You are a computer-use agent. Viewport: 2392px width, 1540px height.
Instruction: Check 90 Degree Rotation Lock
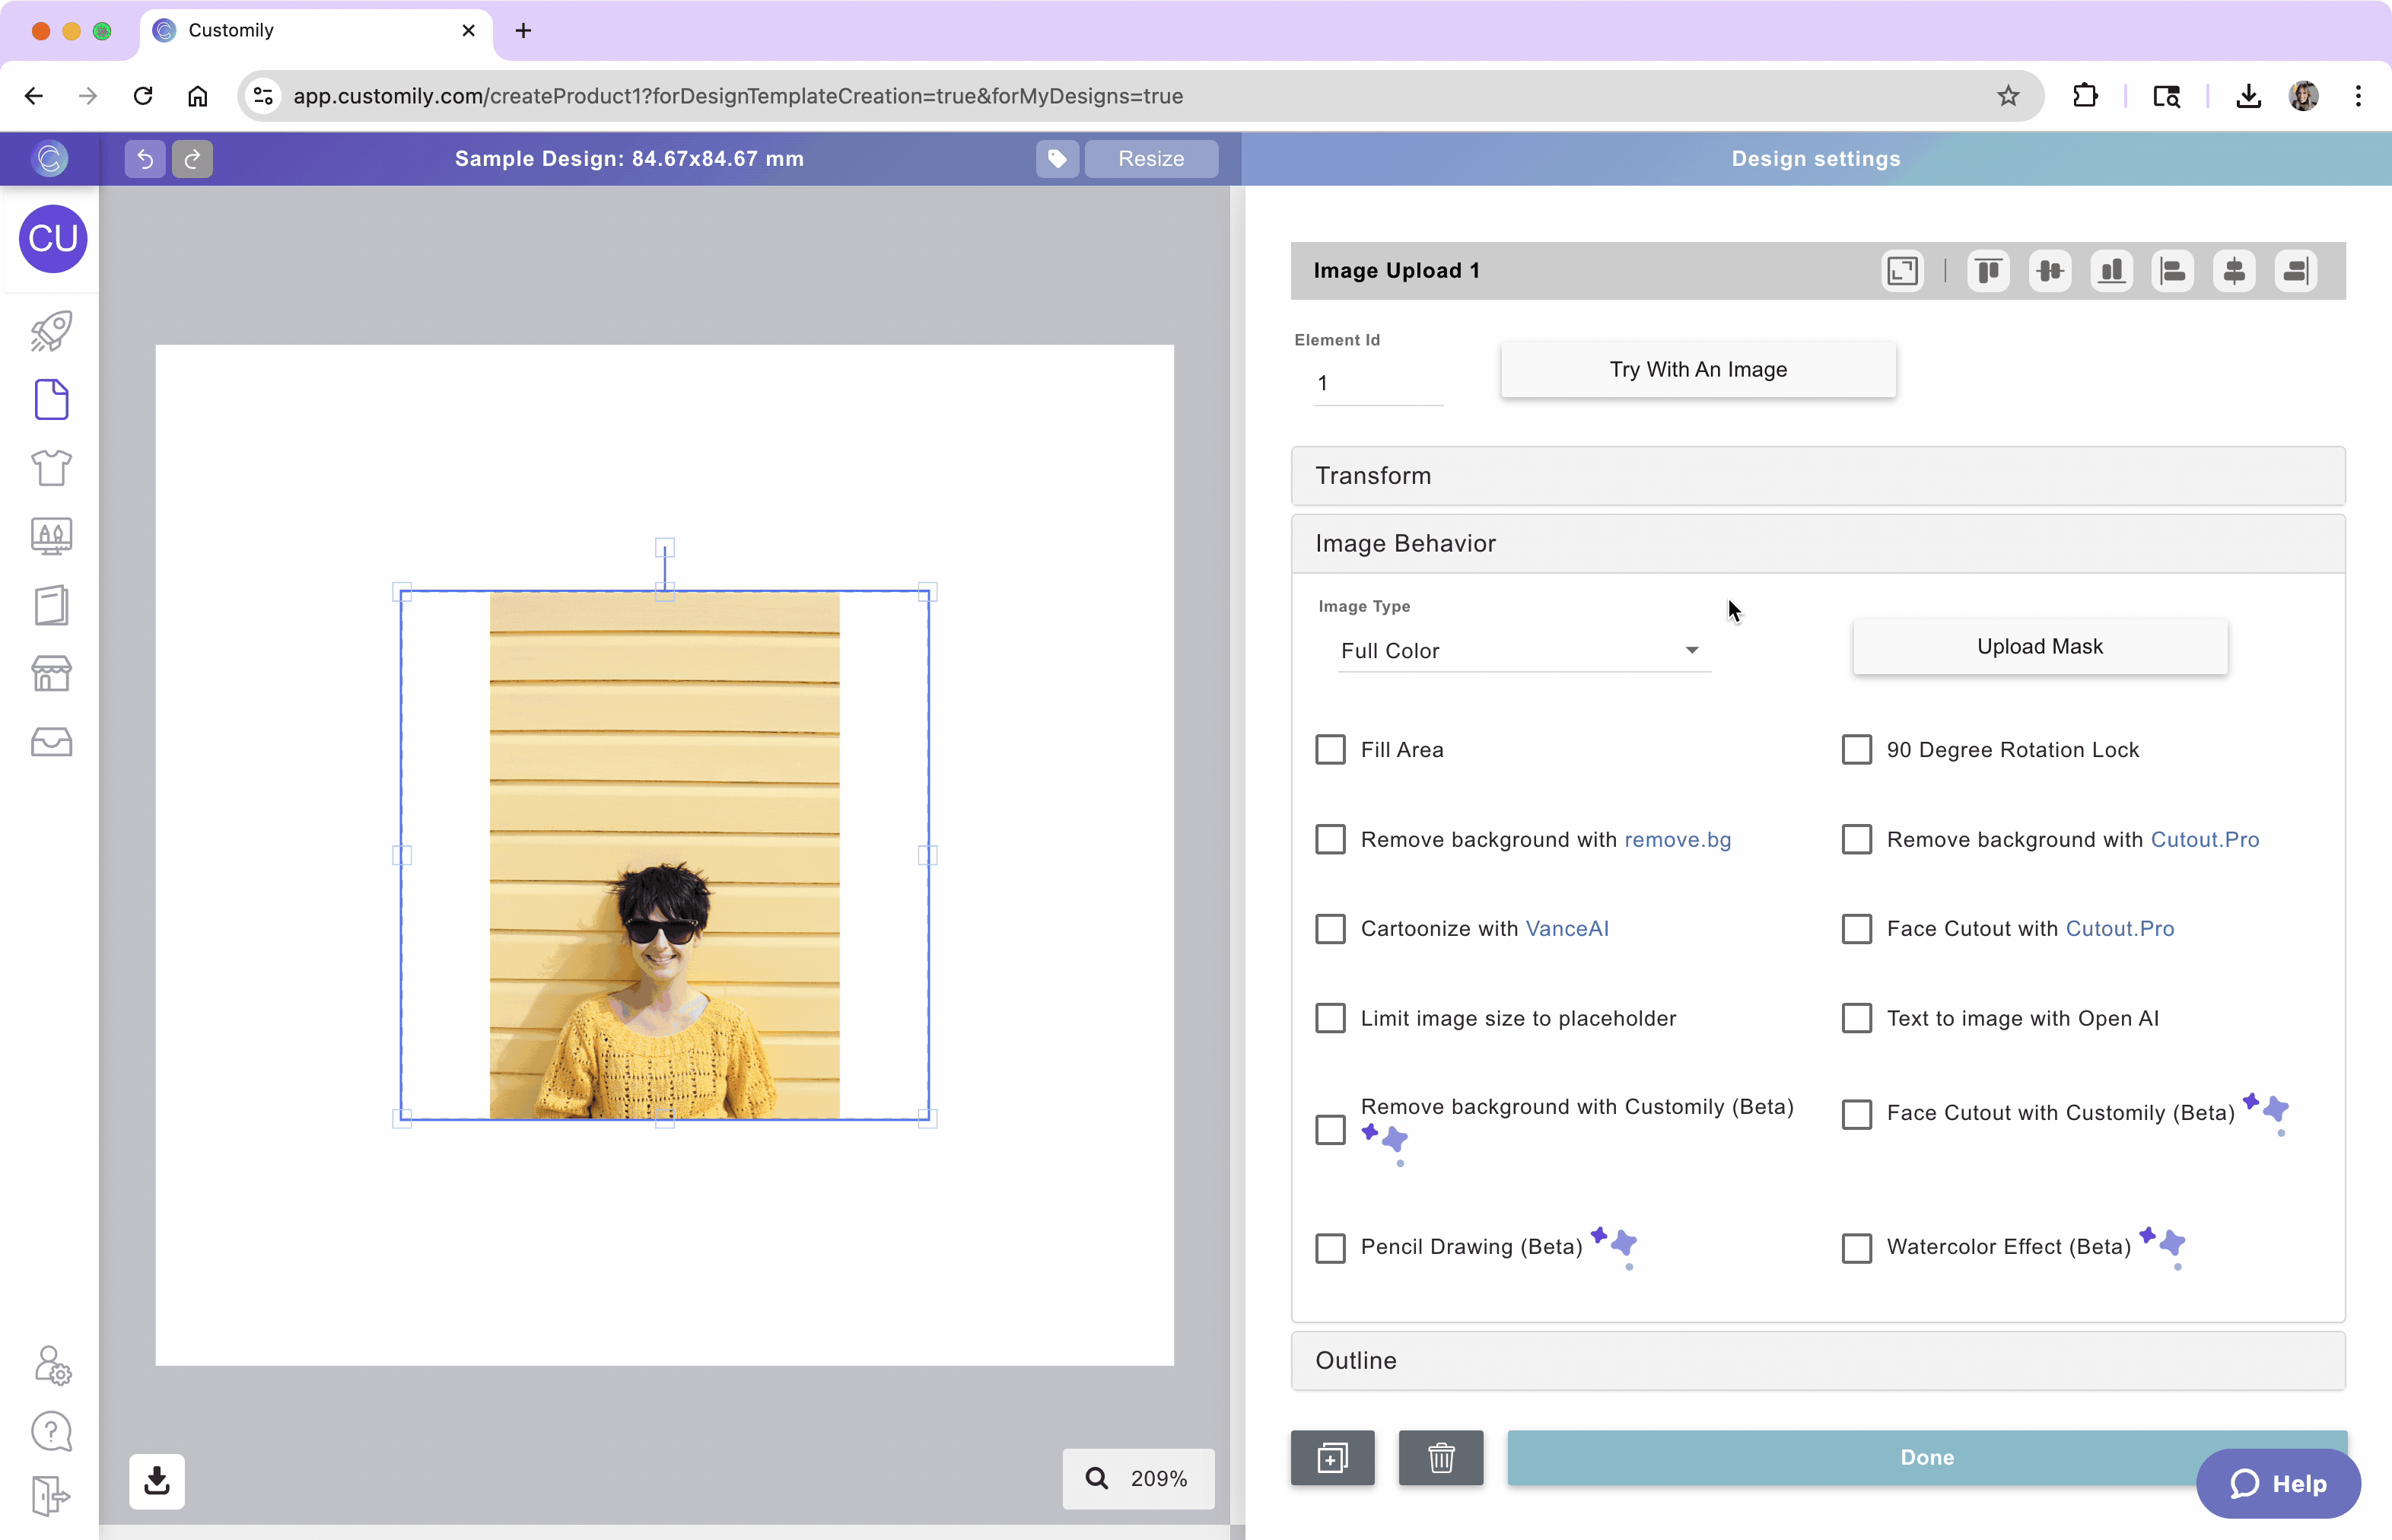1856,750
